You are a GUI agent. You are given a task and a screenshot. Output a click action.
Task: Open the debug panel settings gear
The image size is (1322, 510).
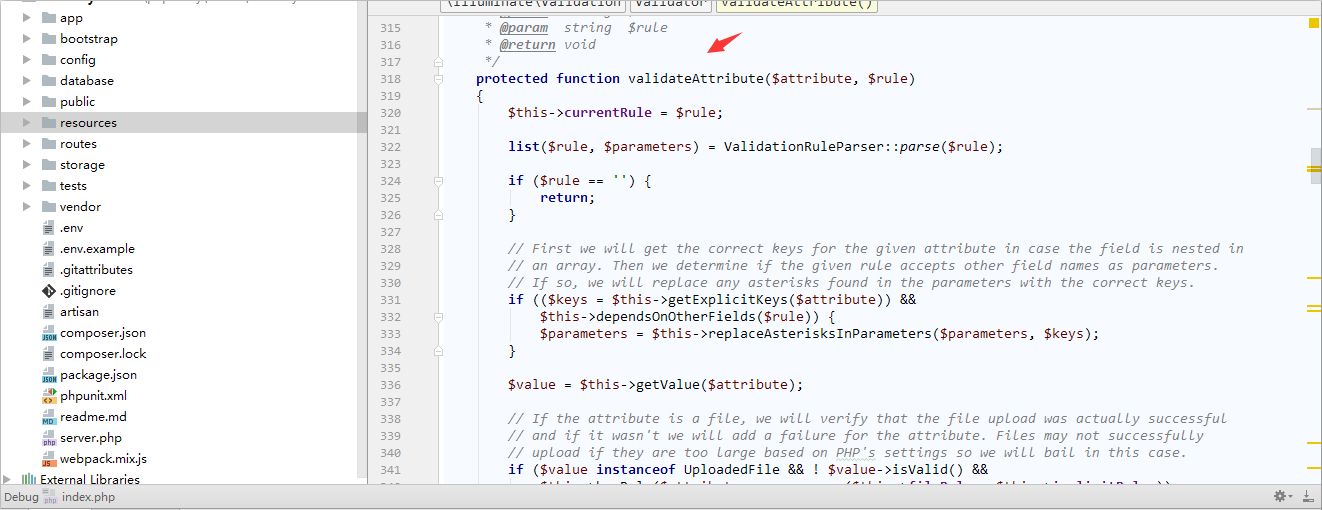[1279, 496]
